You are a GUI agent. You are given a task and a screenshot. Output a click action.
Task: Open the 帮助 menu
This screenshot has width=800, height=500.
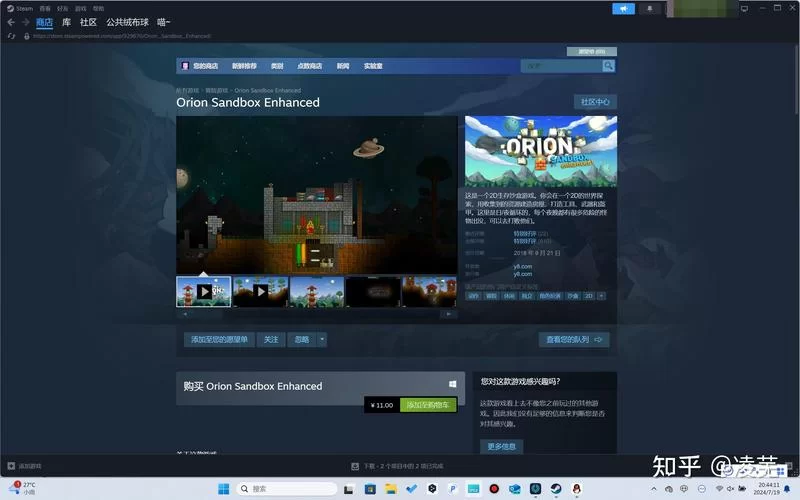[98, 9]
